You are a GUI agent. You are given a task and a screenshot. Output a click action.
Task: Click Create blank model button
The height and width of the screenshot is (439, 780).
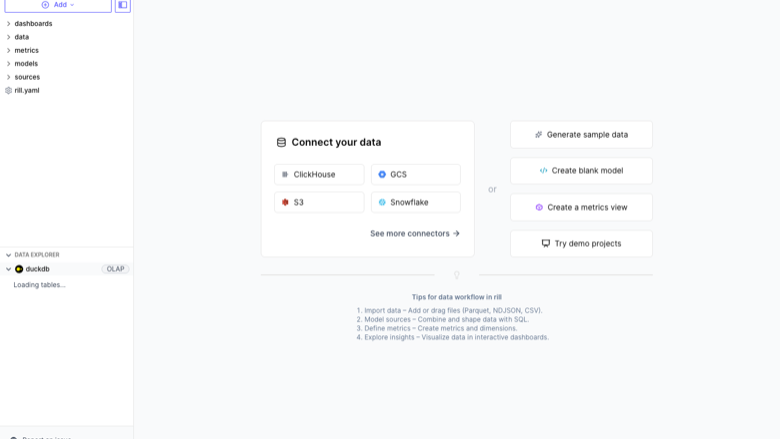click(581, 171)
